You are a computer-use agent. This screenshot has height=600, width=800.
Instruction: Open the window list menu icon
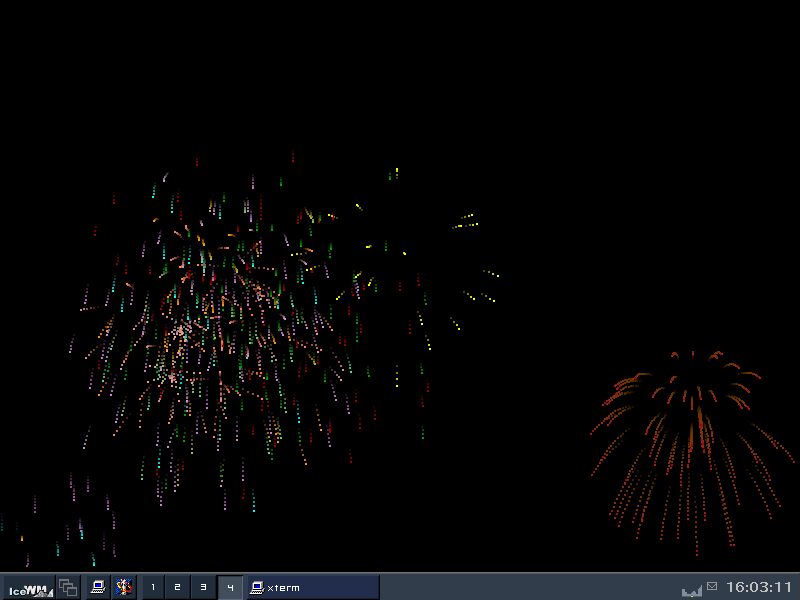(x=68, y=588)
